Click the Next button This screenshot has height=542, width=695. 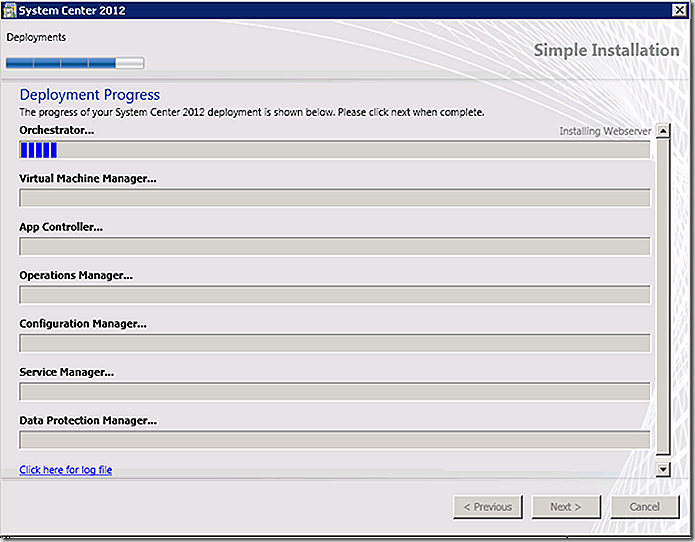566,507
